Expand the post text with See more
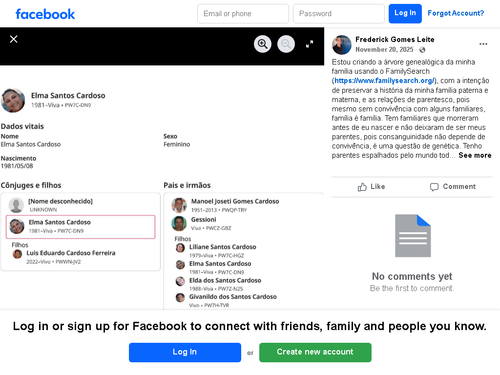 pyautogui.click(x=475, y=155)
